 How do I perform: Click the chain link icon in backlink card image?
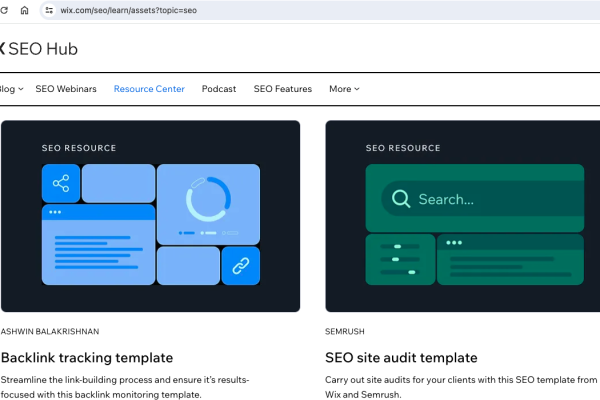pos(241,266)
